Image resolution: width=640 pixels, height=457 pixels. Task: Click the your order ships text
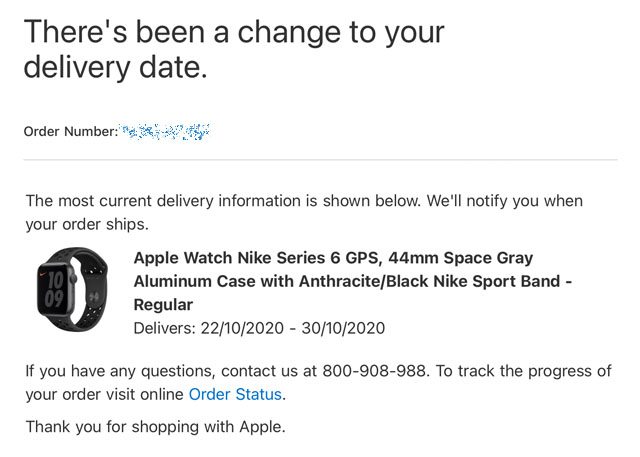pos(87,224)
